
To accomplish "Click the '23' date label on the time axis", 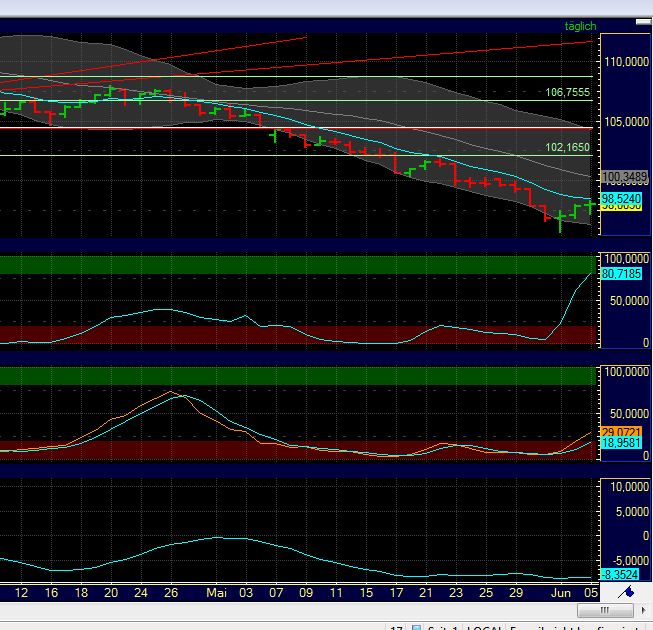I will 456,592.
